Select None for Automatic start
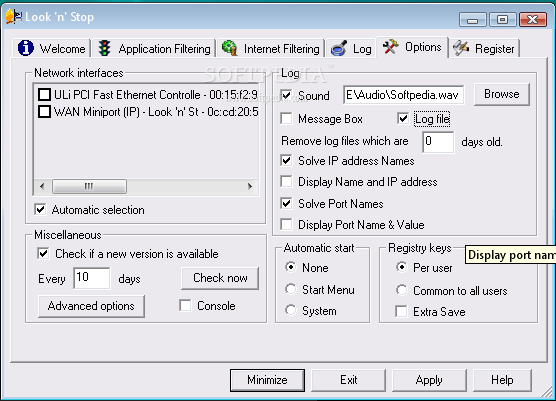 tap(291, 267)
